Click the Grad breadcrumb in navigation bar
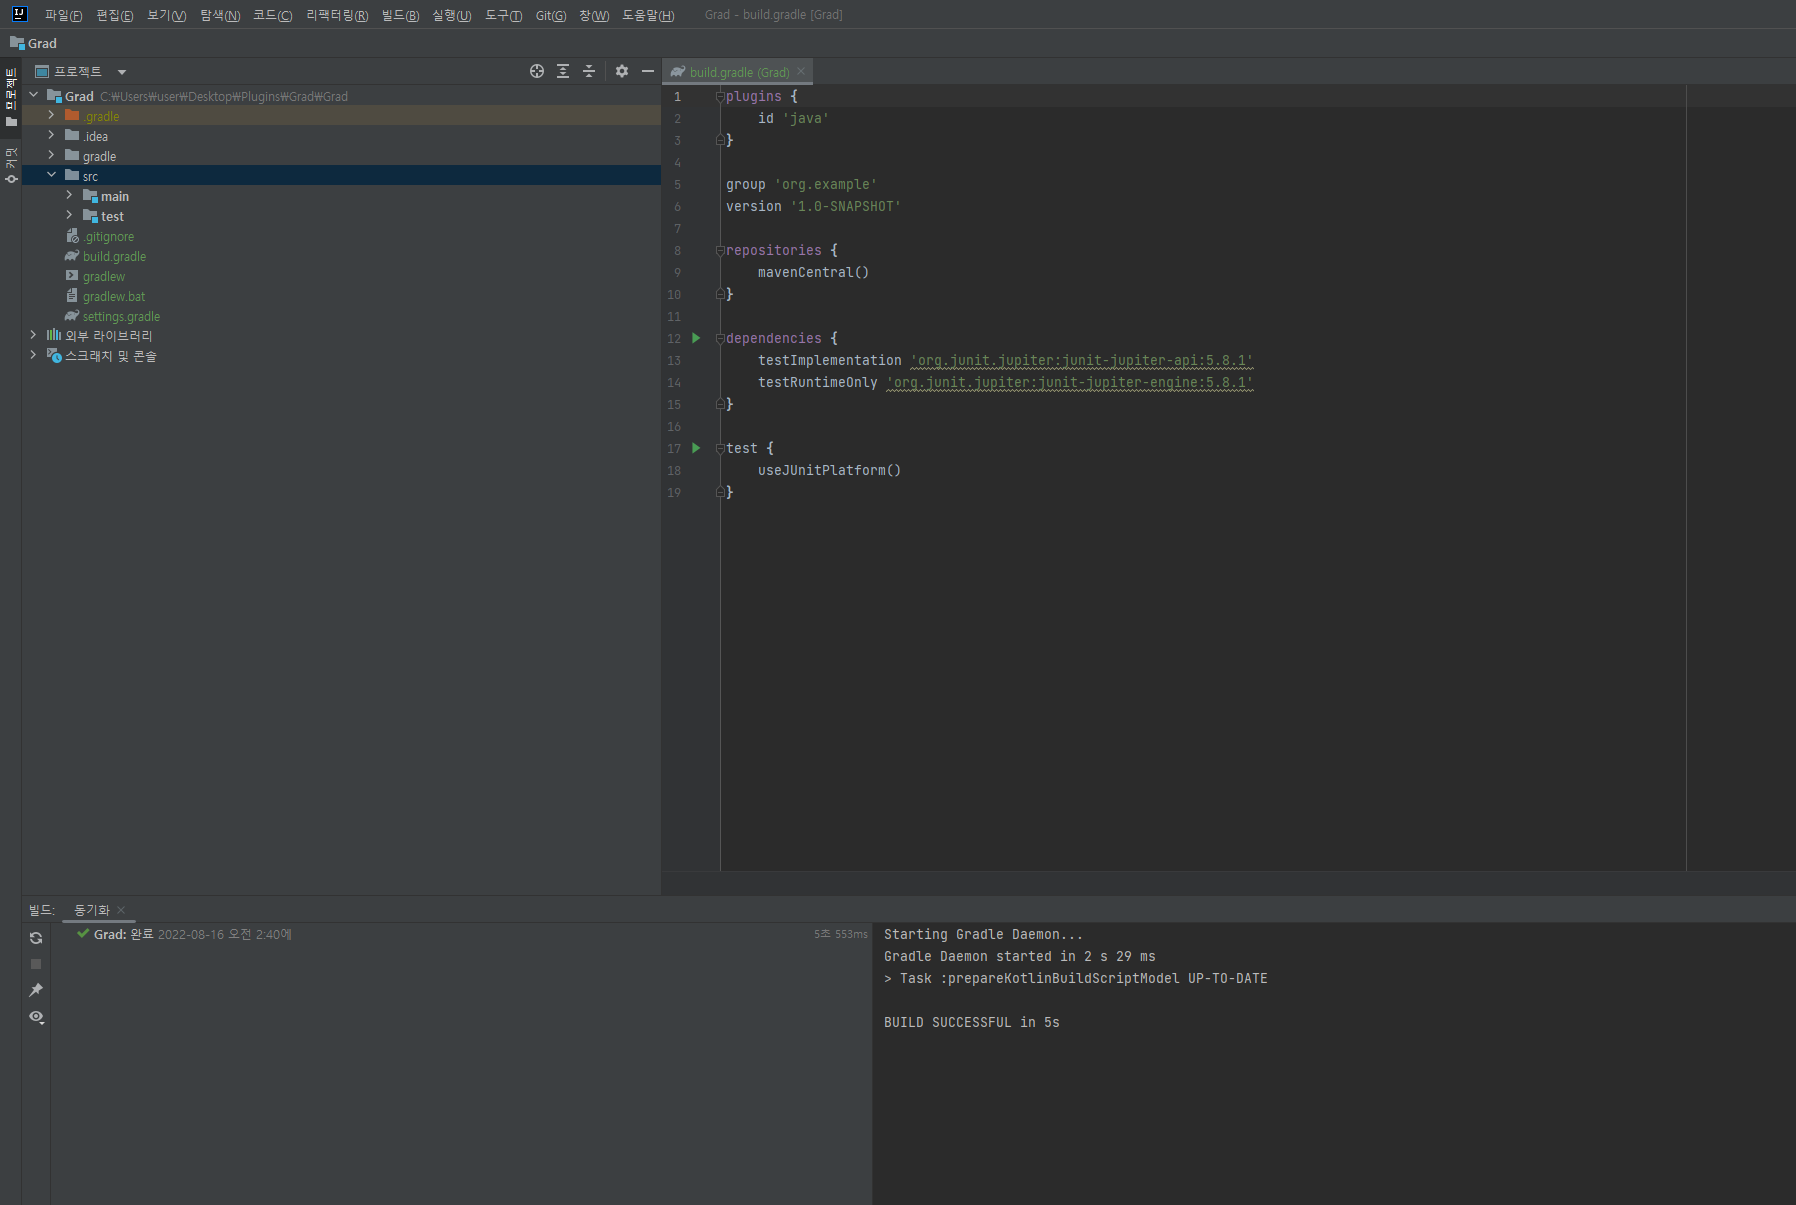 point(33,43)
